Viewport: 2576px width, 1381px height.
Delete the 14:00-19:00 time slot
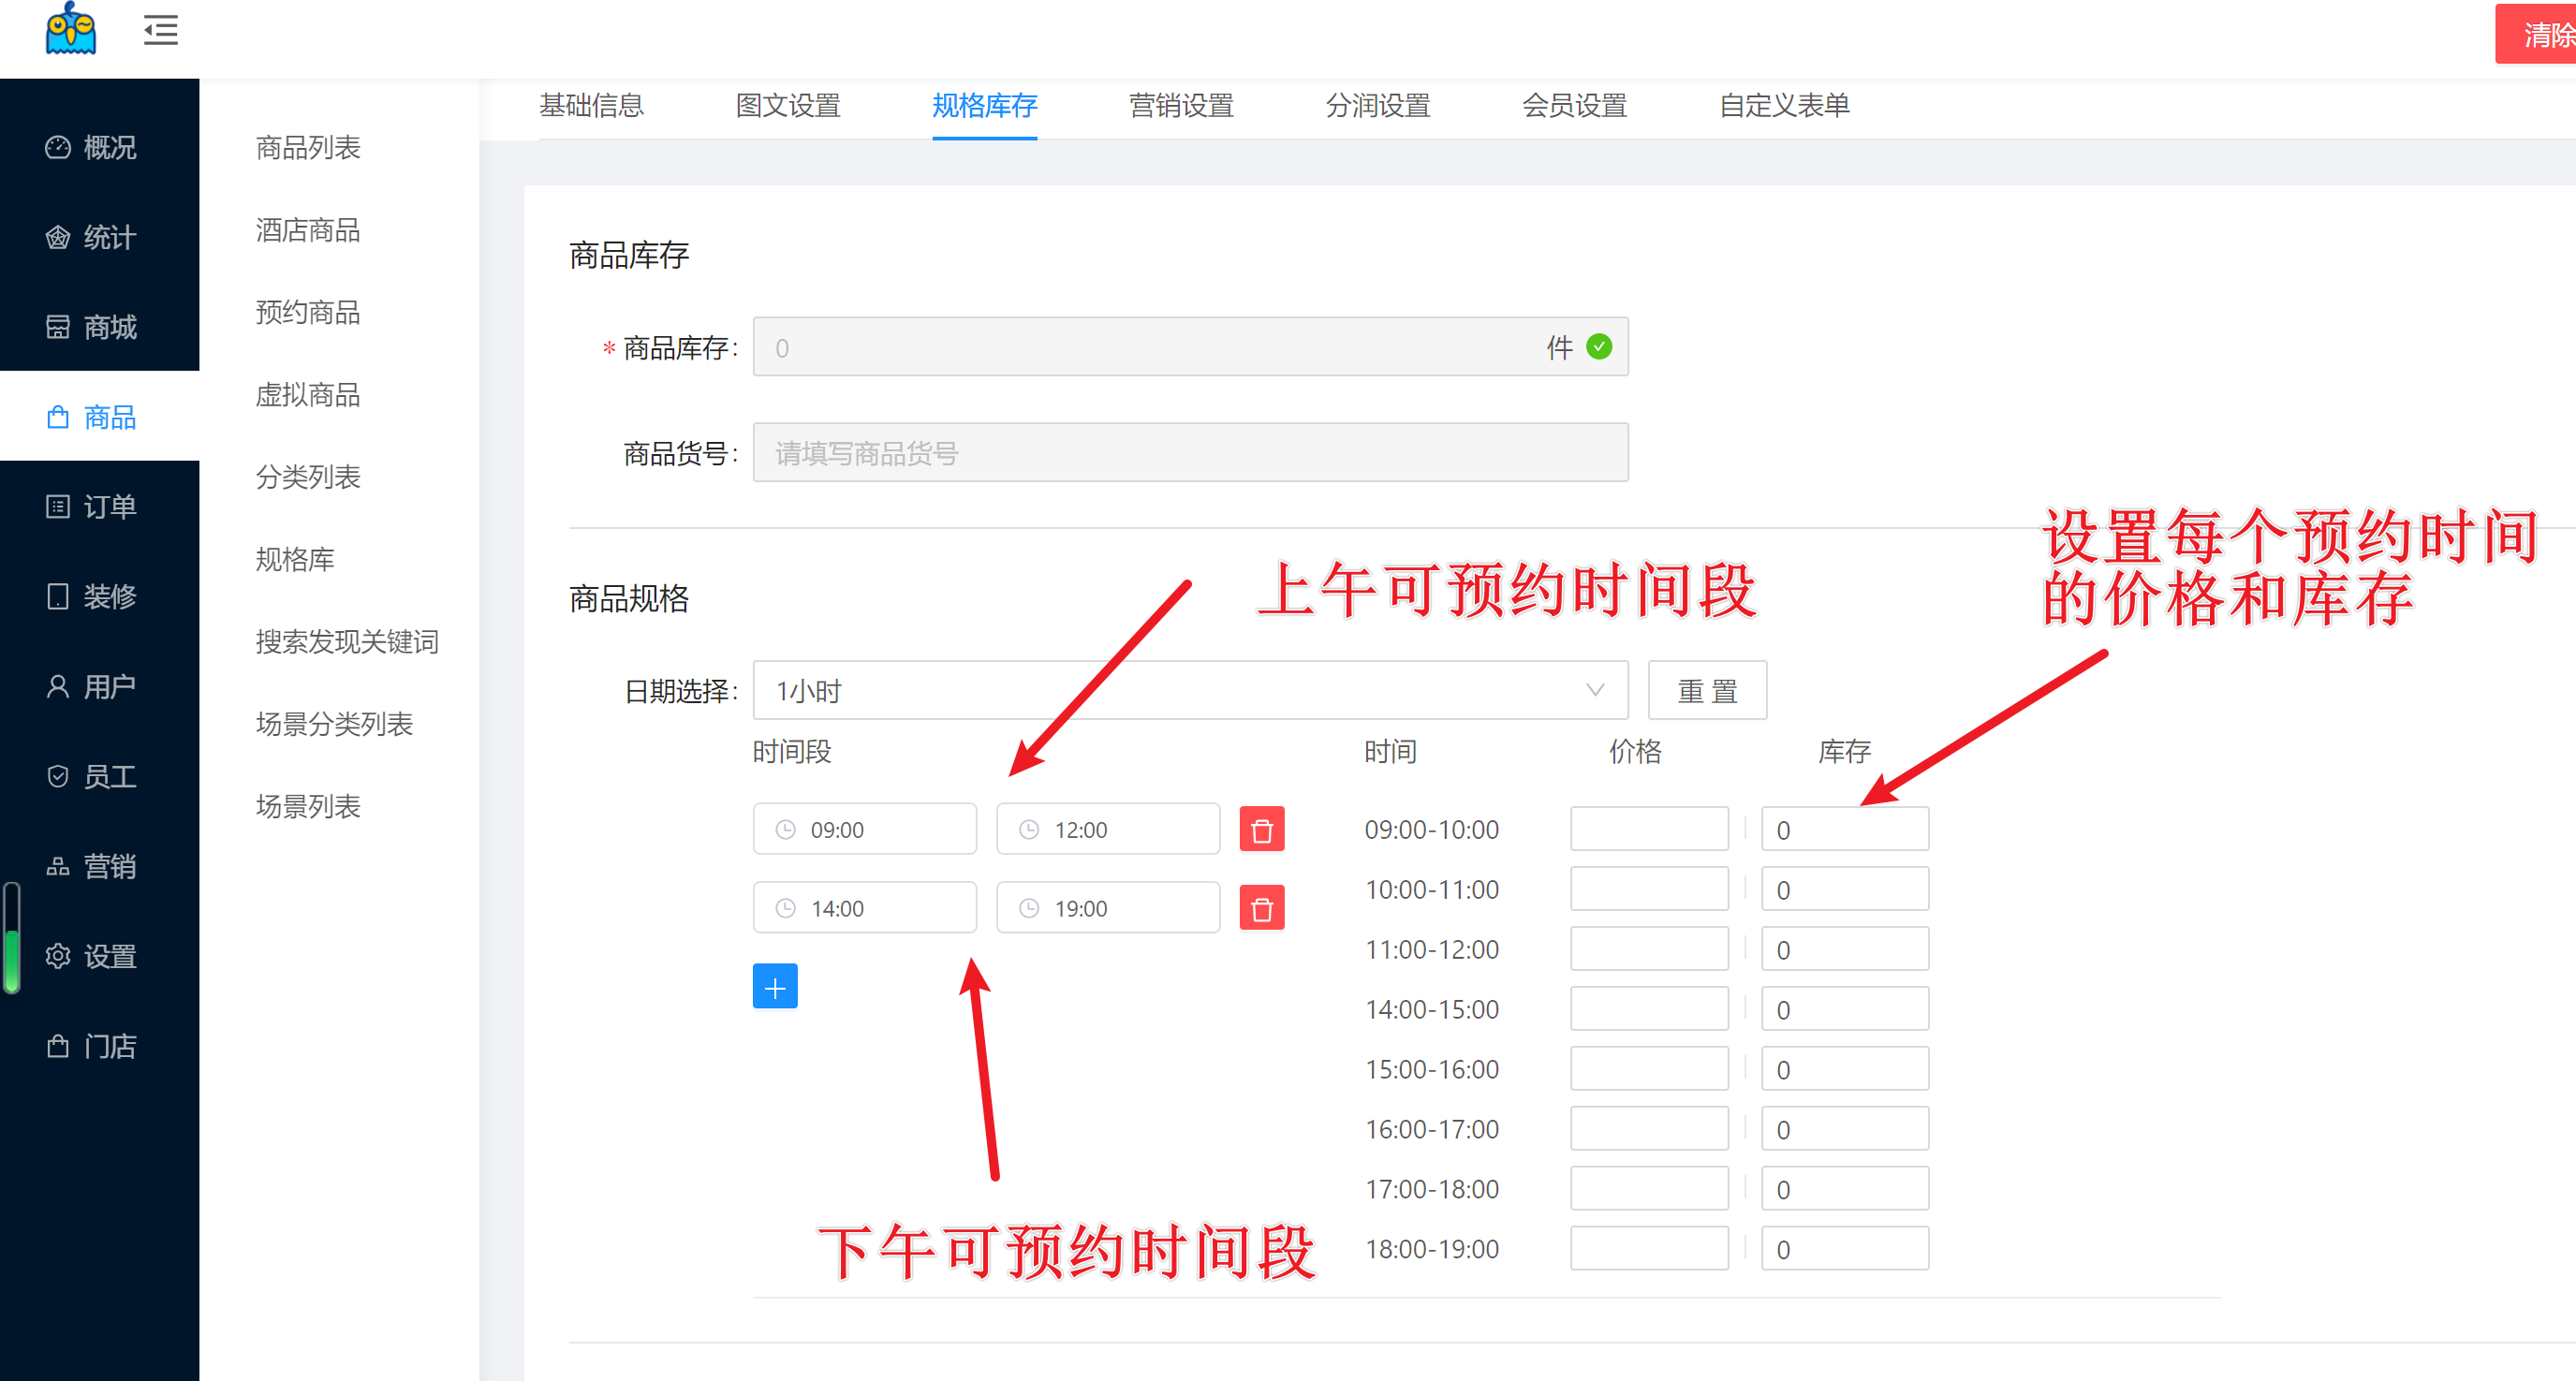coord(1261,908)
